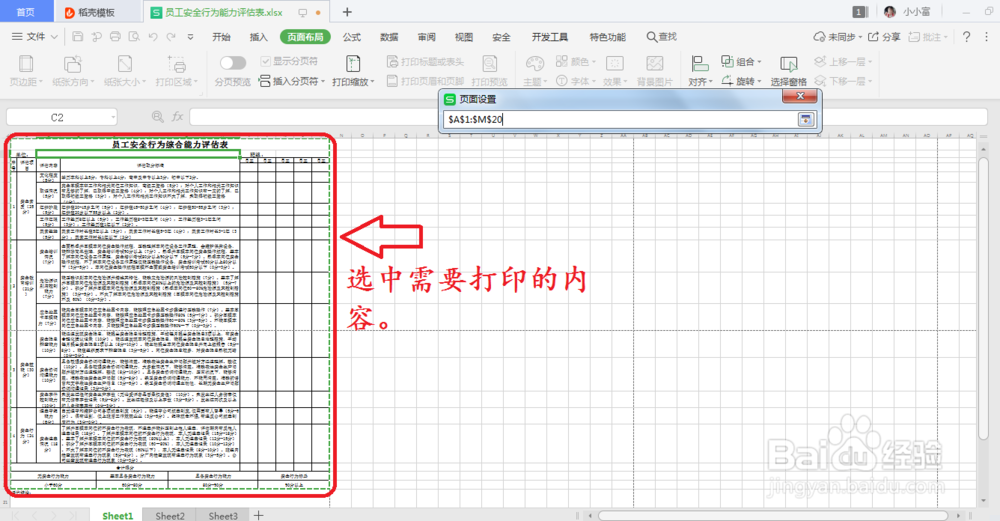
Task: Click the 打印预览 ribbon icon
Action: tap(489, 64)
